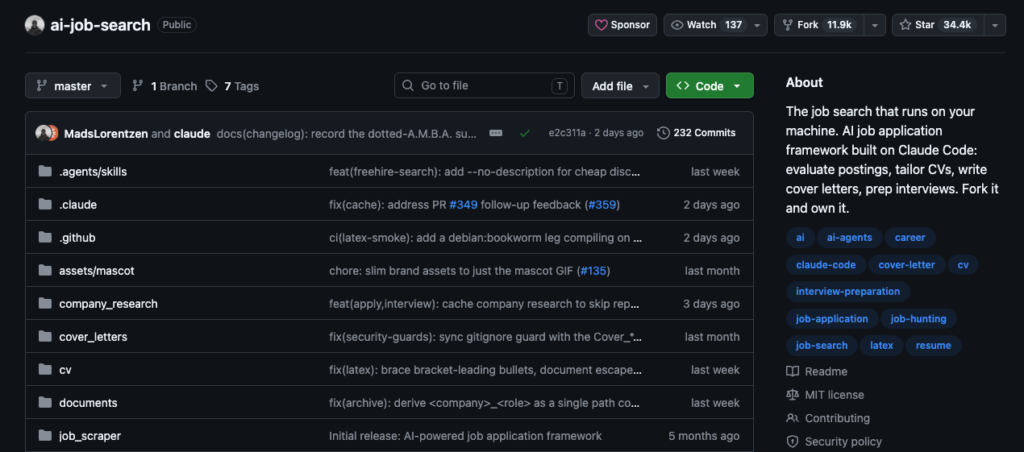Open PR #135 link in assets/mascot commit
The height and width of the screenshot is (452, 1024).
(x=593, y=270)
